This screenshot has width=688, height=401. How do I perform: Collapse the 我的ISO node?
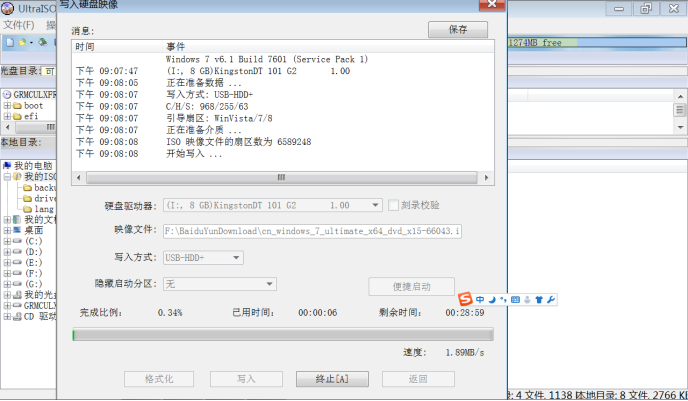(7, 176)
